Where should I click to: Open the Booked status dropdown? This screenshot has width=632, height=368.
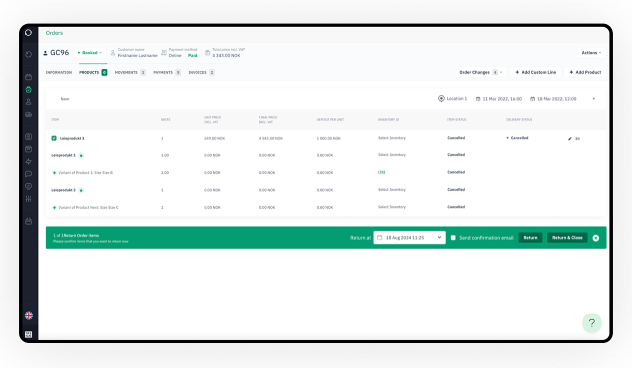point(90,53)
